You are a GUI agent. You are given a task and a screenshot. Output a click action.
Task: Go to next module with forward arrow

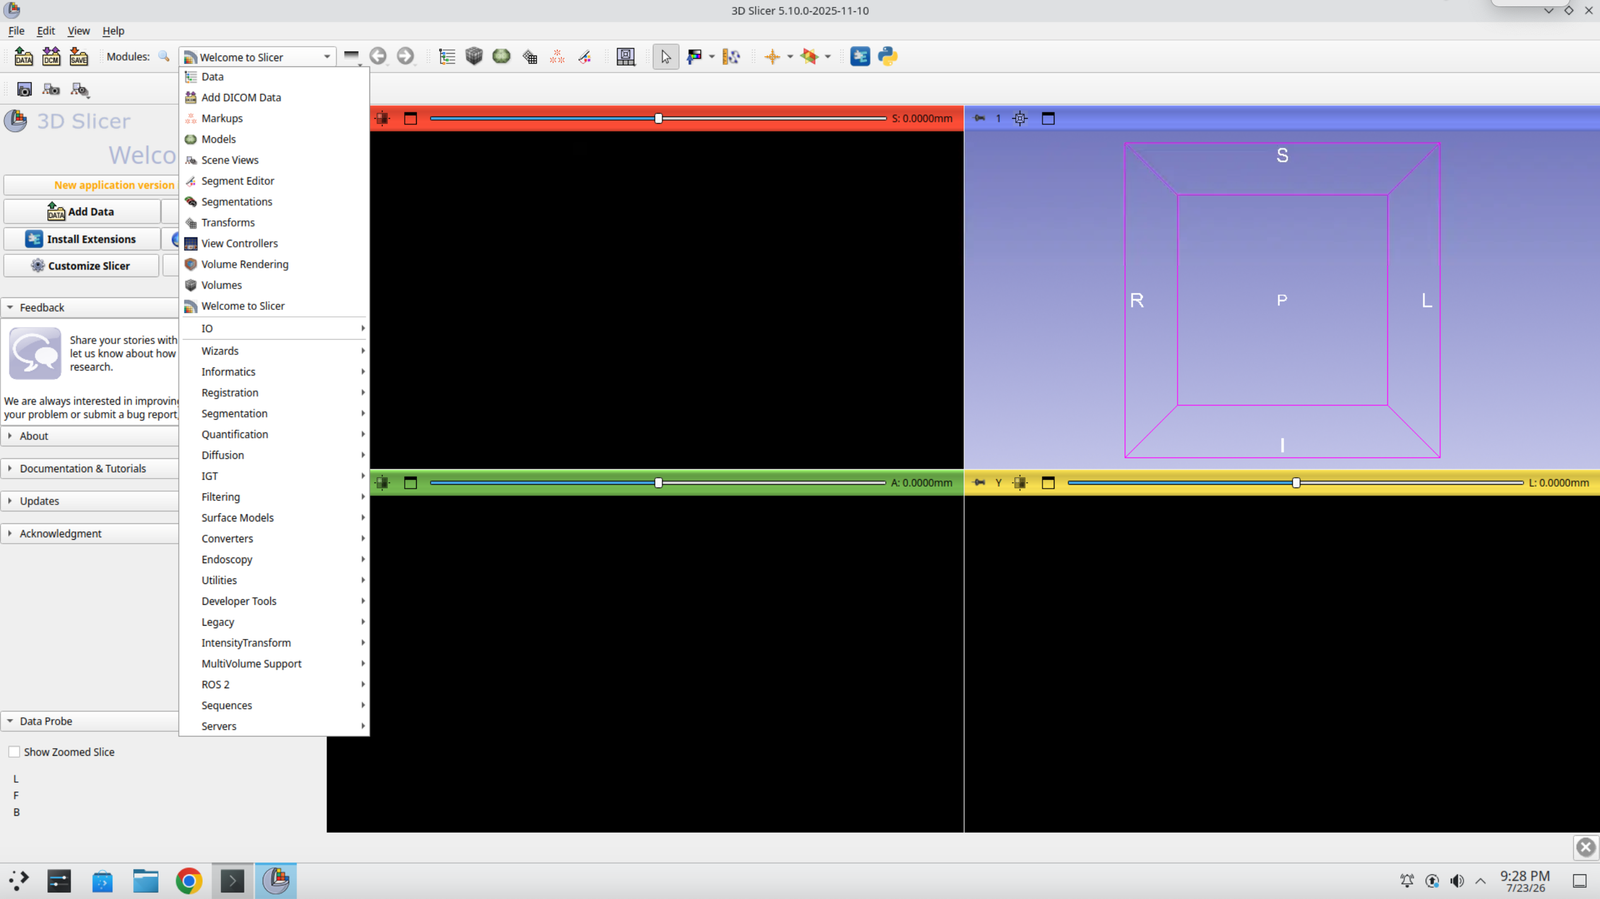pyautogui.click(x=405, y=57)
